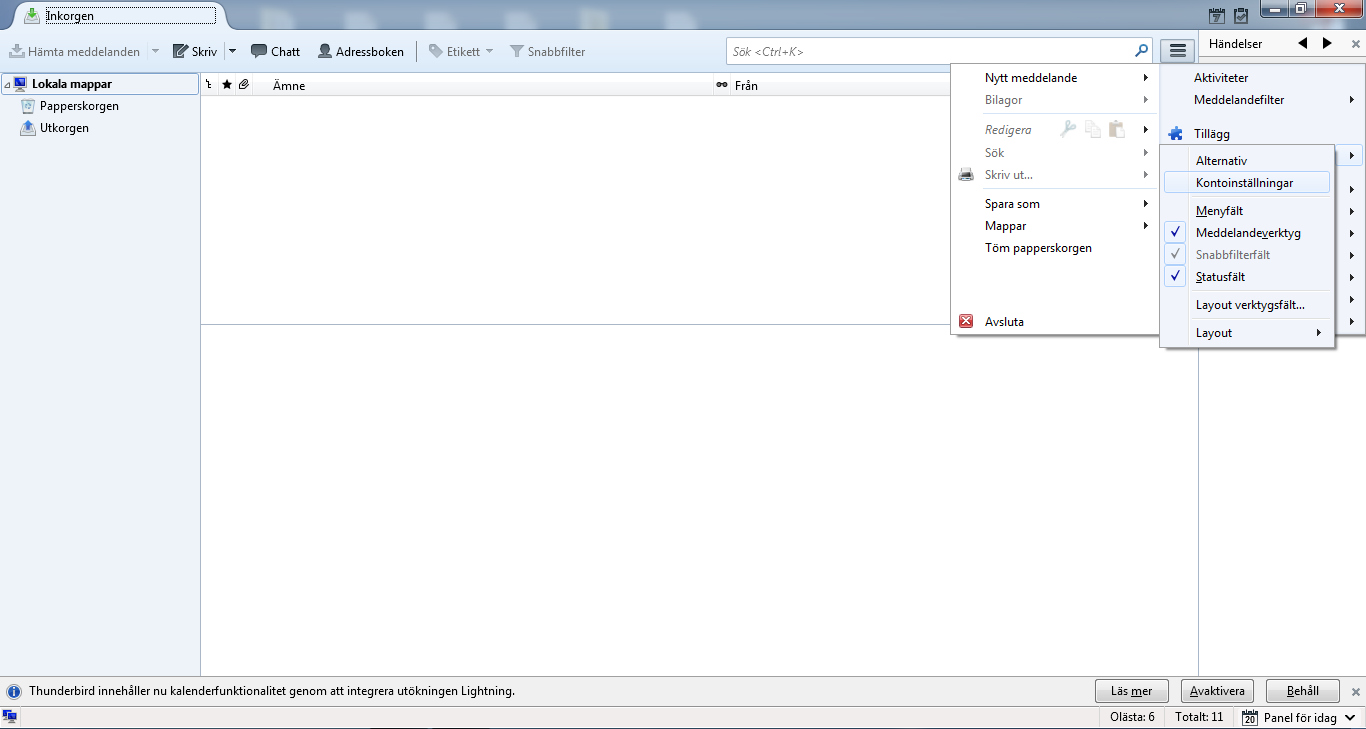Uncheck Meddelandeverktyg toolbar option
Viewport: 1366px width, 729px height.
(1247, 233)
